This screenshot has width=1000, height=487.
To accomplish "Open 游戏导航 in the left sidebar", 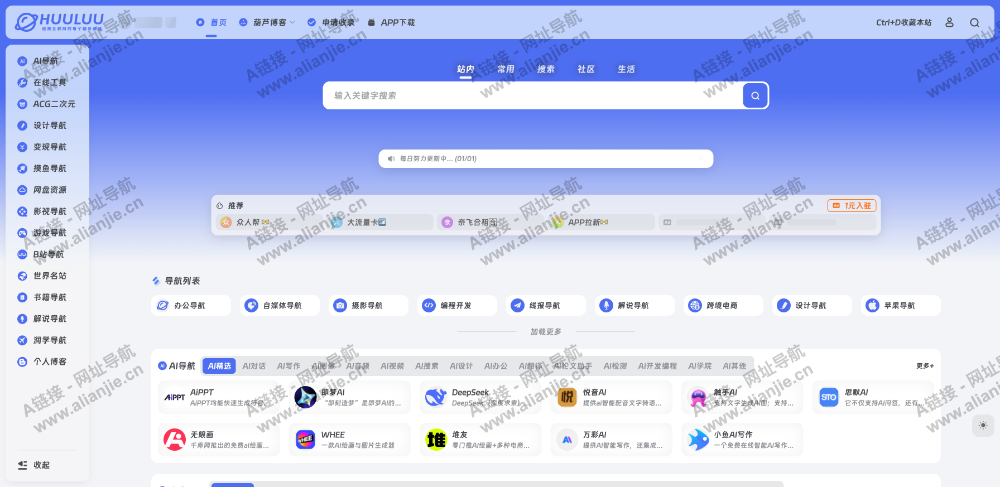I will click(x=43, y=233).
